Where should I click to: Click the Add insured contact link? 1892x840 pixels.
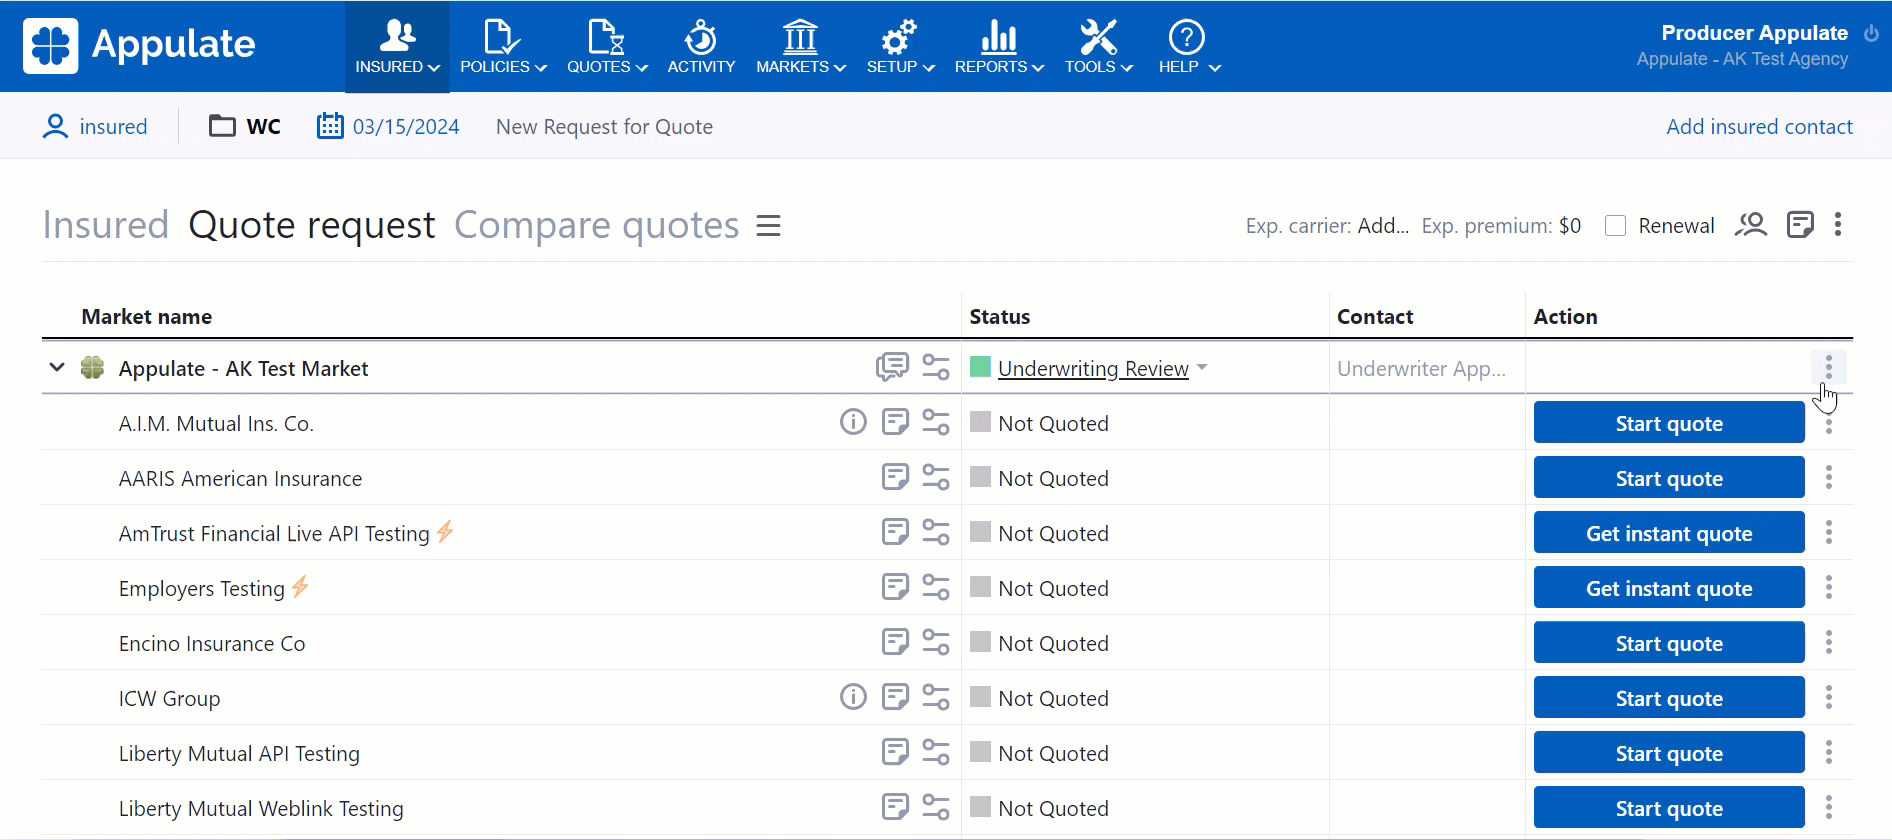pyautogui.click(x=1758, y=127)
